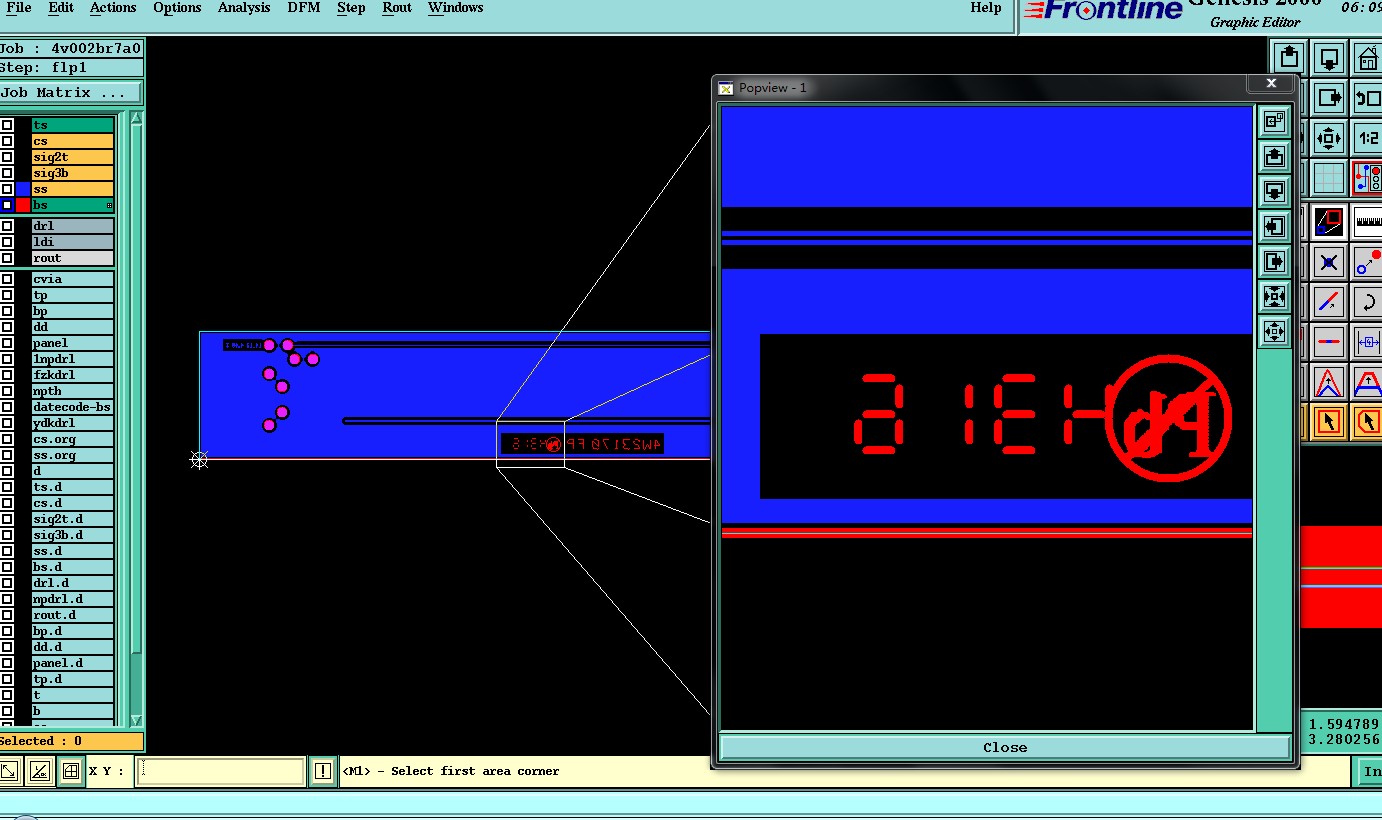Toggle checkbox for bs layer

pyautogui.click(x=7, y=205)
